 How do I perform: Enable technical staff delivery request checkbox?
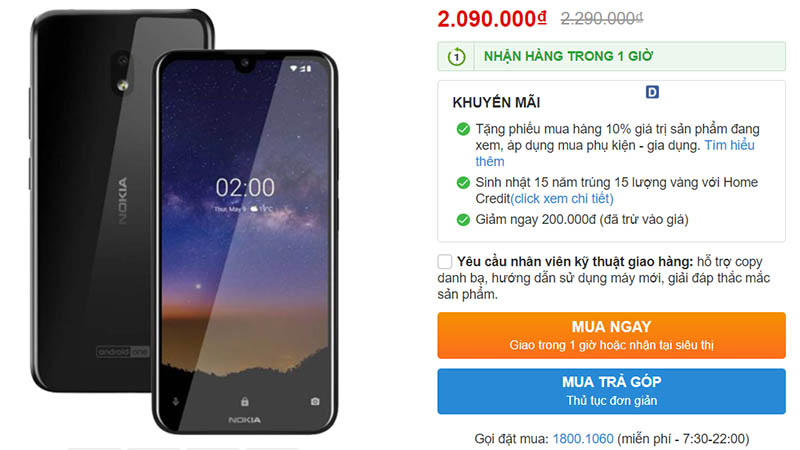pos(444,262)
